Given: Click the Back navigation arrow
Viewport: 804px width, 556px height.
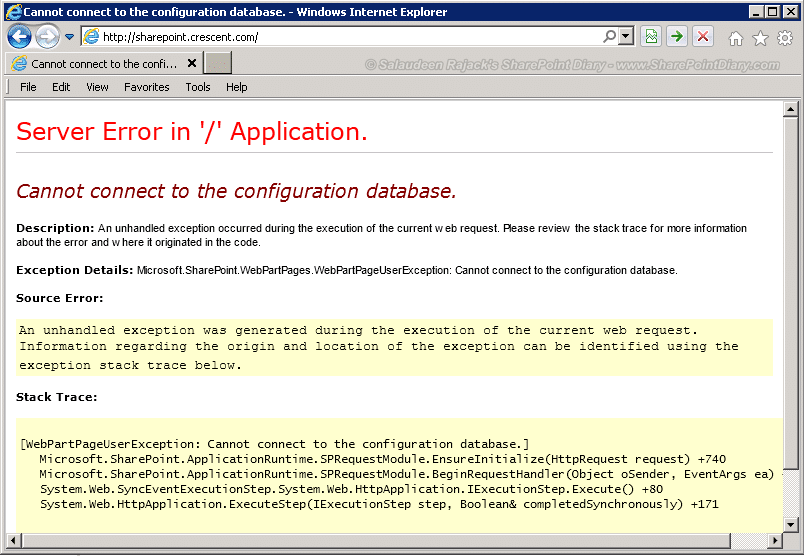Looking at the screenshot, I should (19, 37).
